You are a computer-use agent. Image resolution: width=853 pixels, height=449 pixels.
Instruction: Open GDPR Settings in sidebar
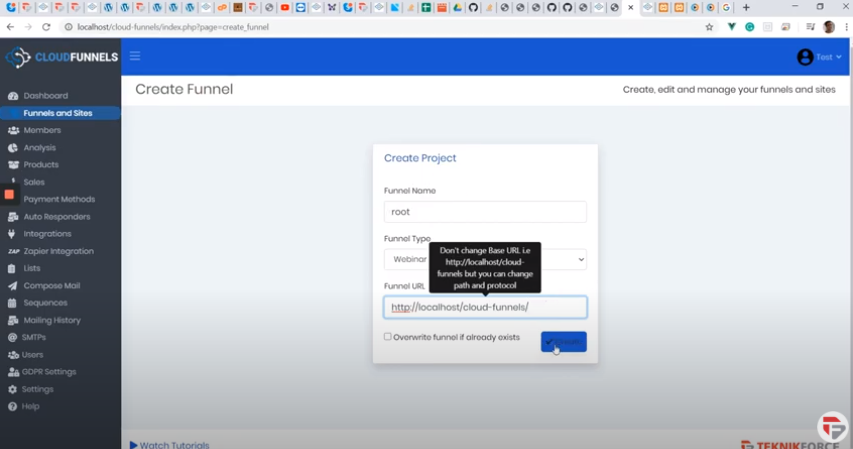pos(51,372)
